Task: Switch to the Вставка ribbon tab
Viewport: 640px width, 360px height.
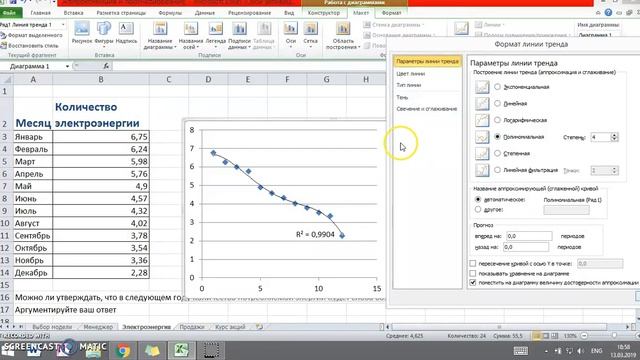Action: coord(73,13)
